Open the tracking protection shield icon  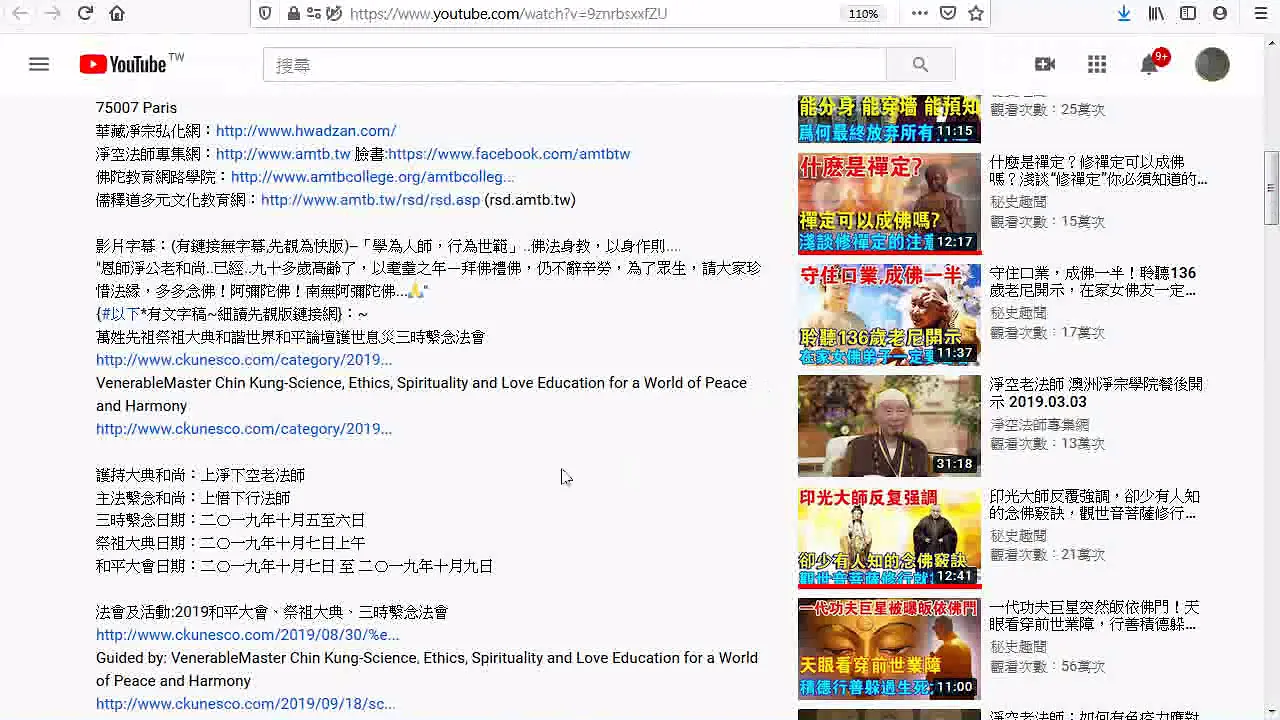tap(265, 13)
